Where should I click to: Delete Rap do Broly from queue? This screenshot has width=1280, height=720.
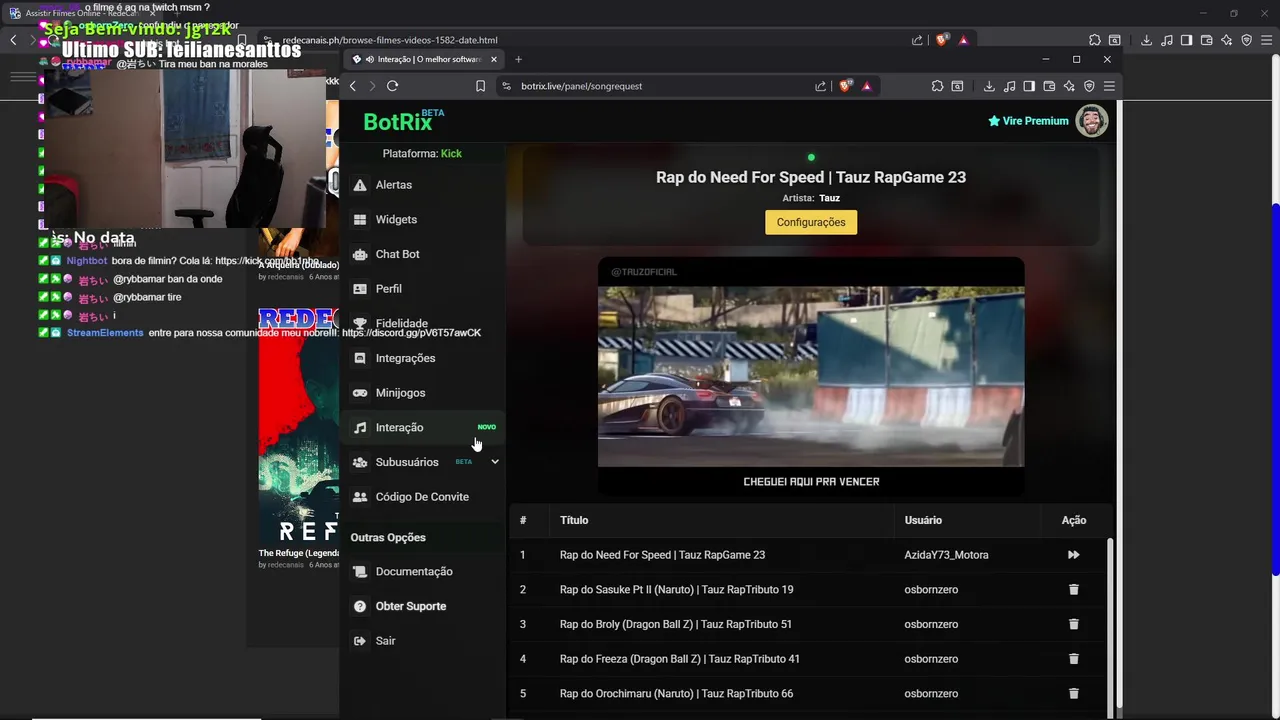click(x=1073, y=624)
